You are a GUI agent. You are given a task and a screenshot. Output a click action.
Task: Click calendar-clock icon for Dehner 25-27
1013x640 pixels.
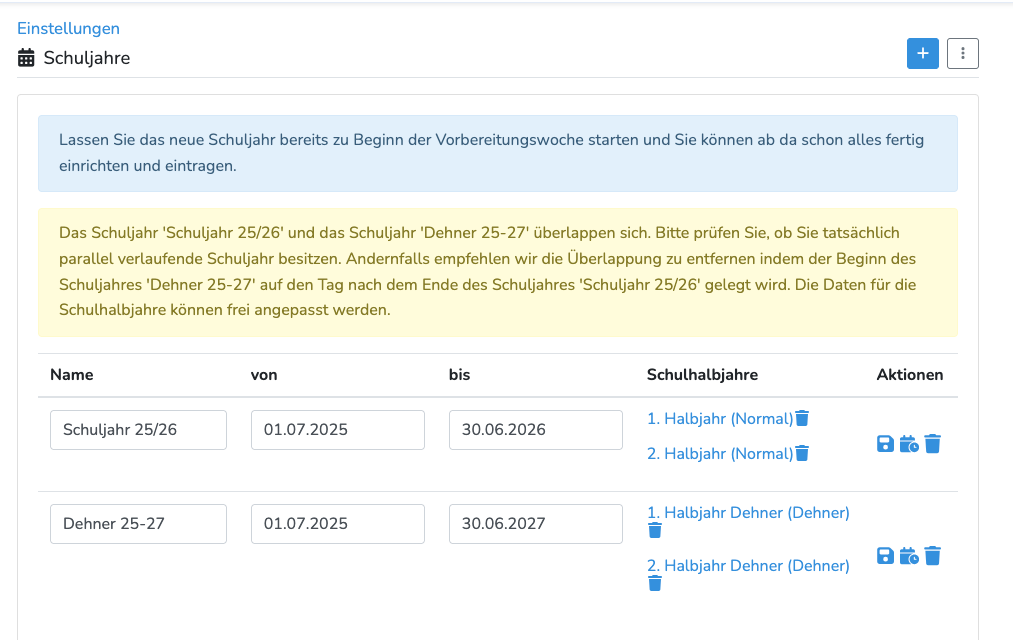pos(909,556)
